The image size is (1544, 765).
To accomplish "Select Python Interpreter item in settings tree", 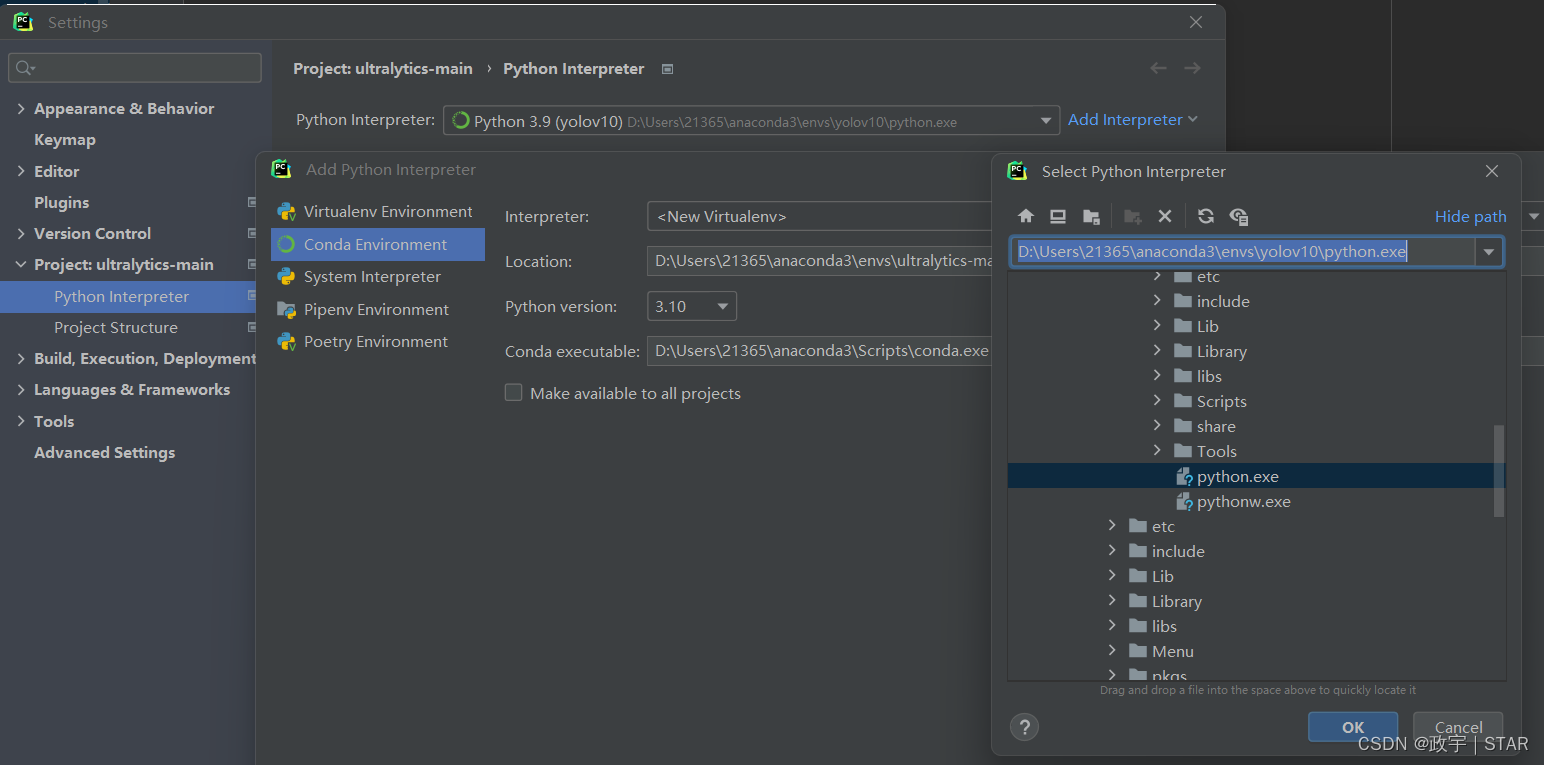I will point(130,297).
